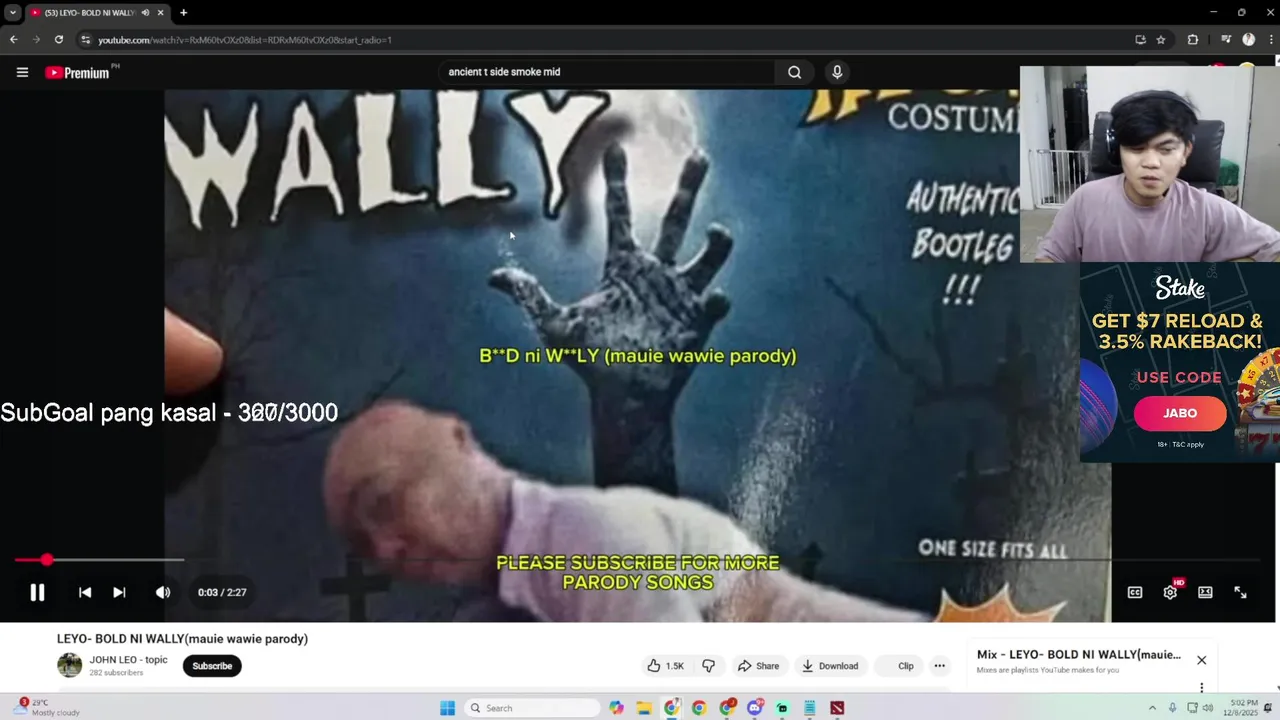Pause the playing video

point(37,592)
